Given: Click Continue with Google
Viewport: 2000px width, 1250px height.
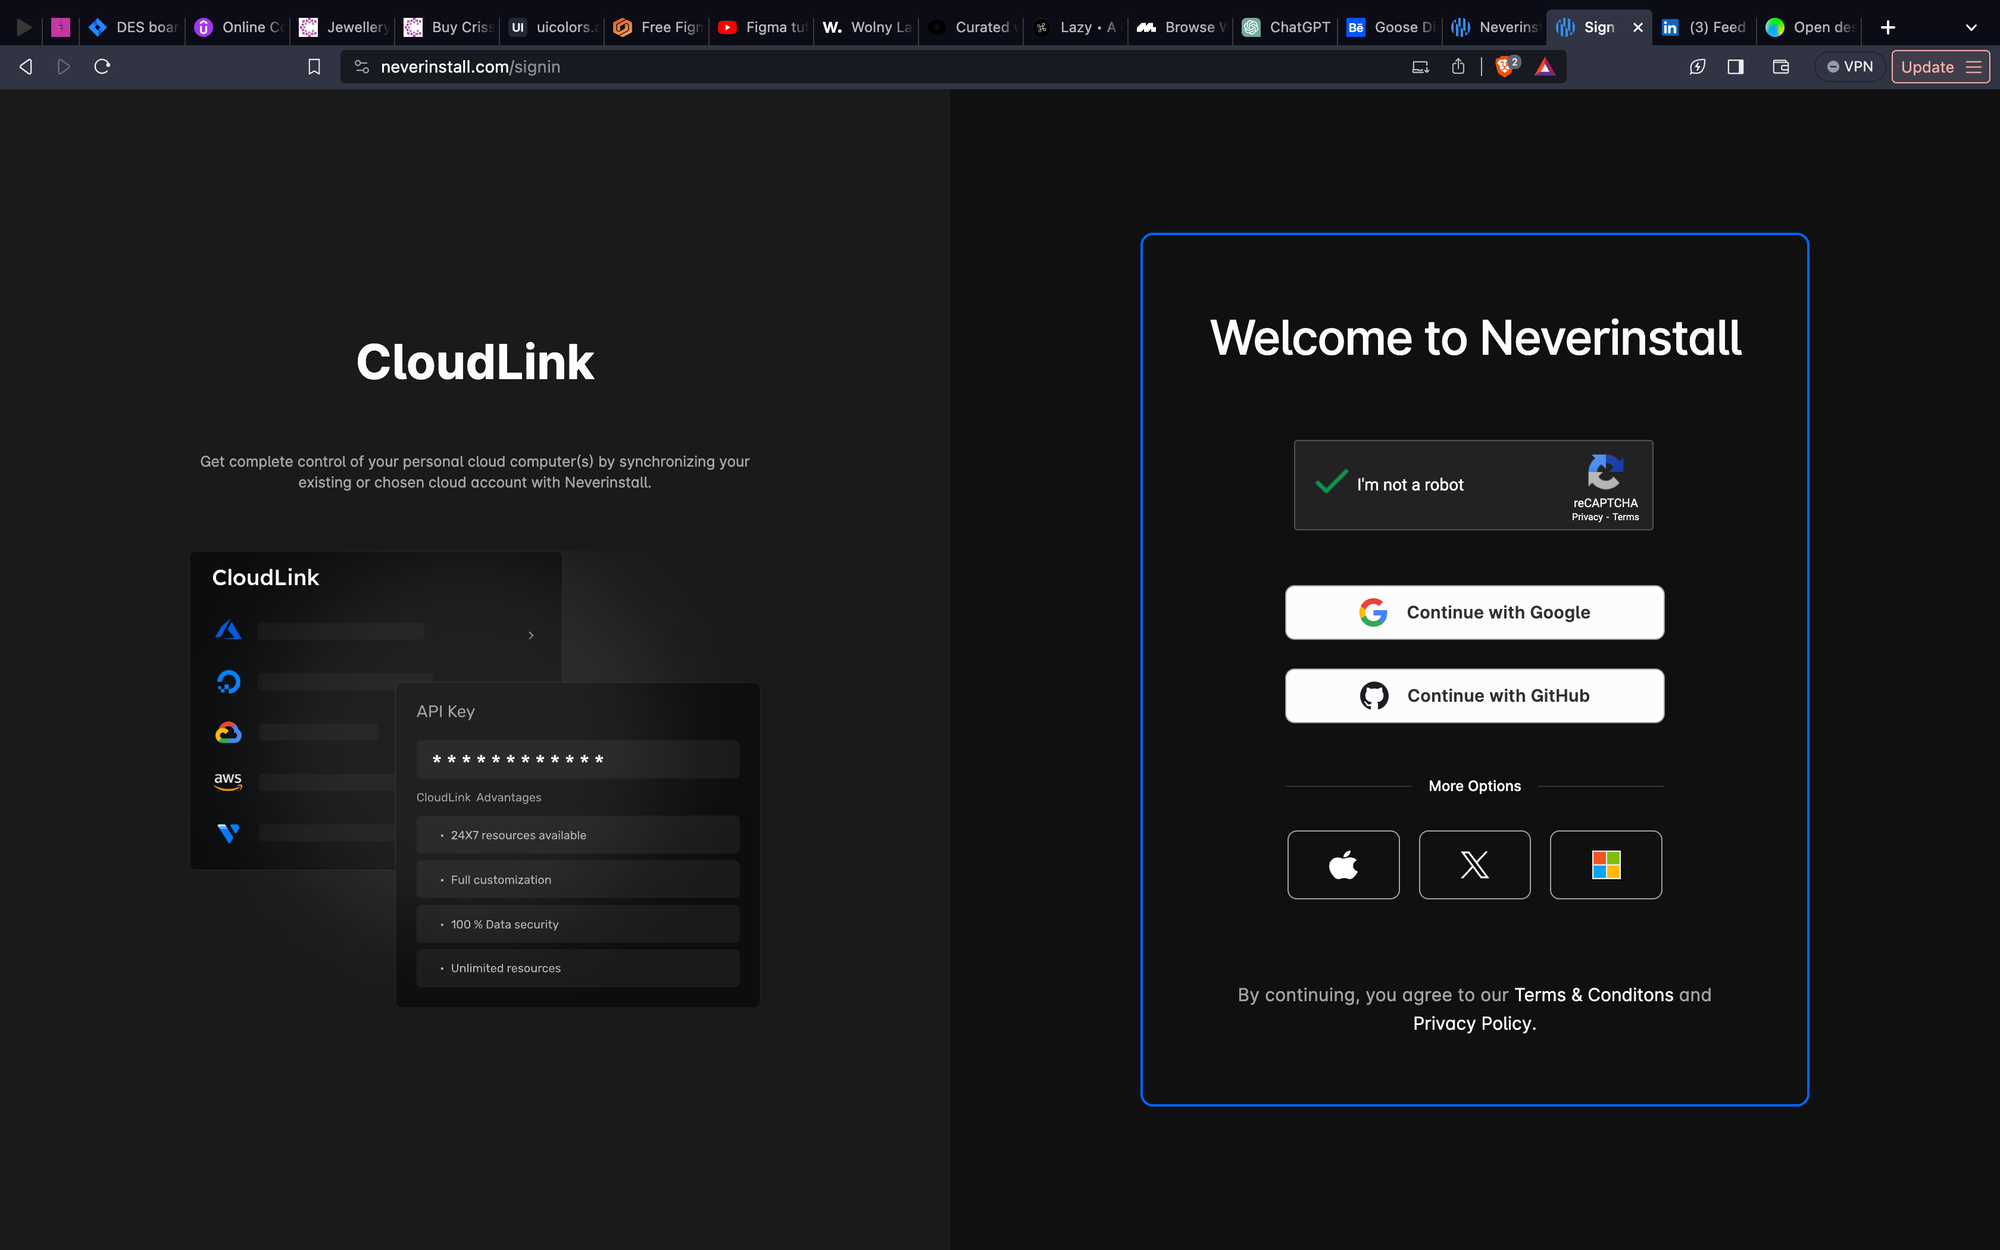Looking at the screenshot, I should coord(1474,612).
